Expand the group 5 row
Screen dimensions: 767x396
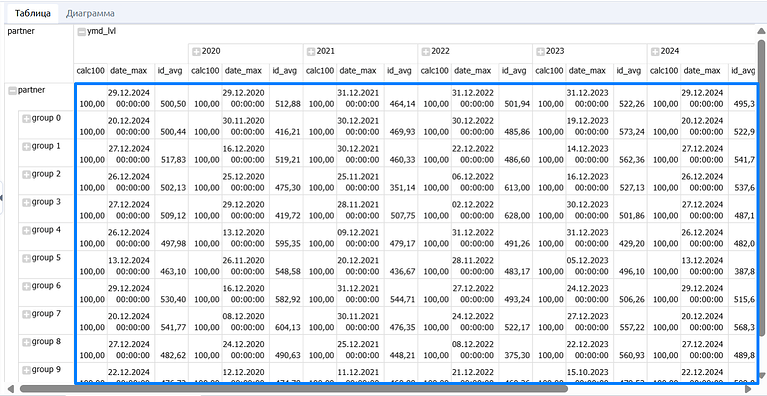click(26, 258)
